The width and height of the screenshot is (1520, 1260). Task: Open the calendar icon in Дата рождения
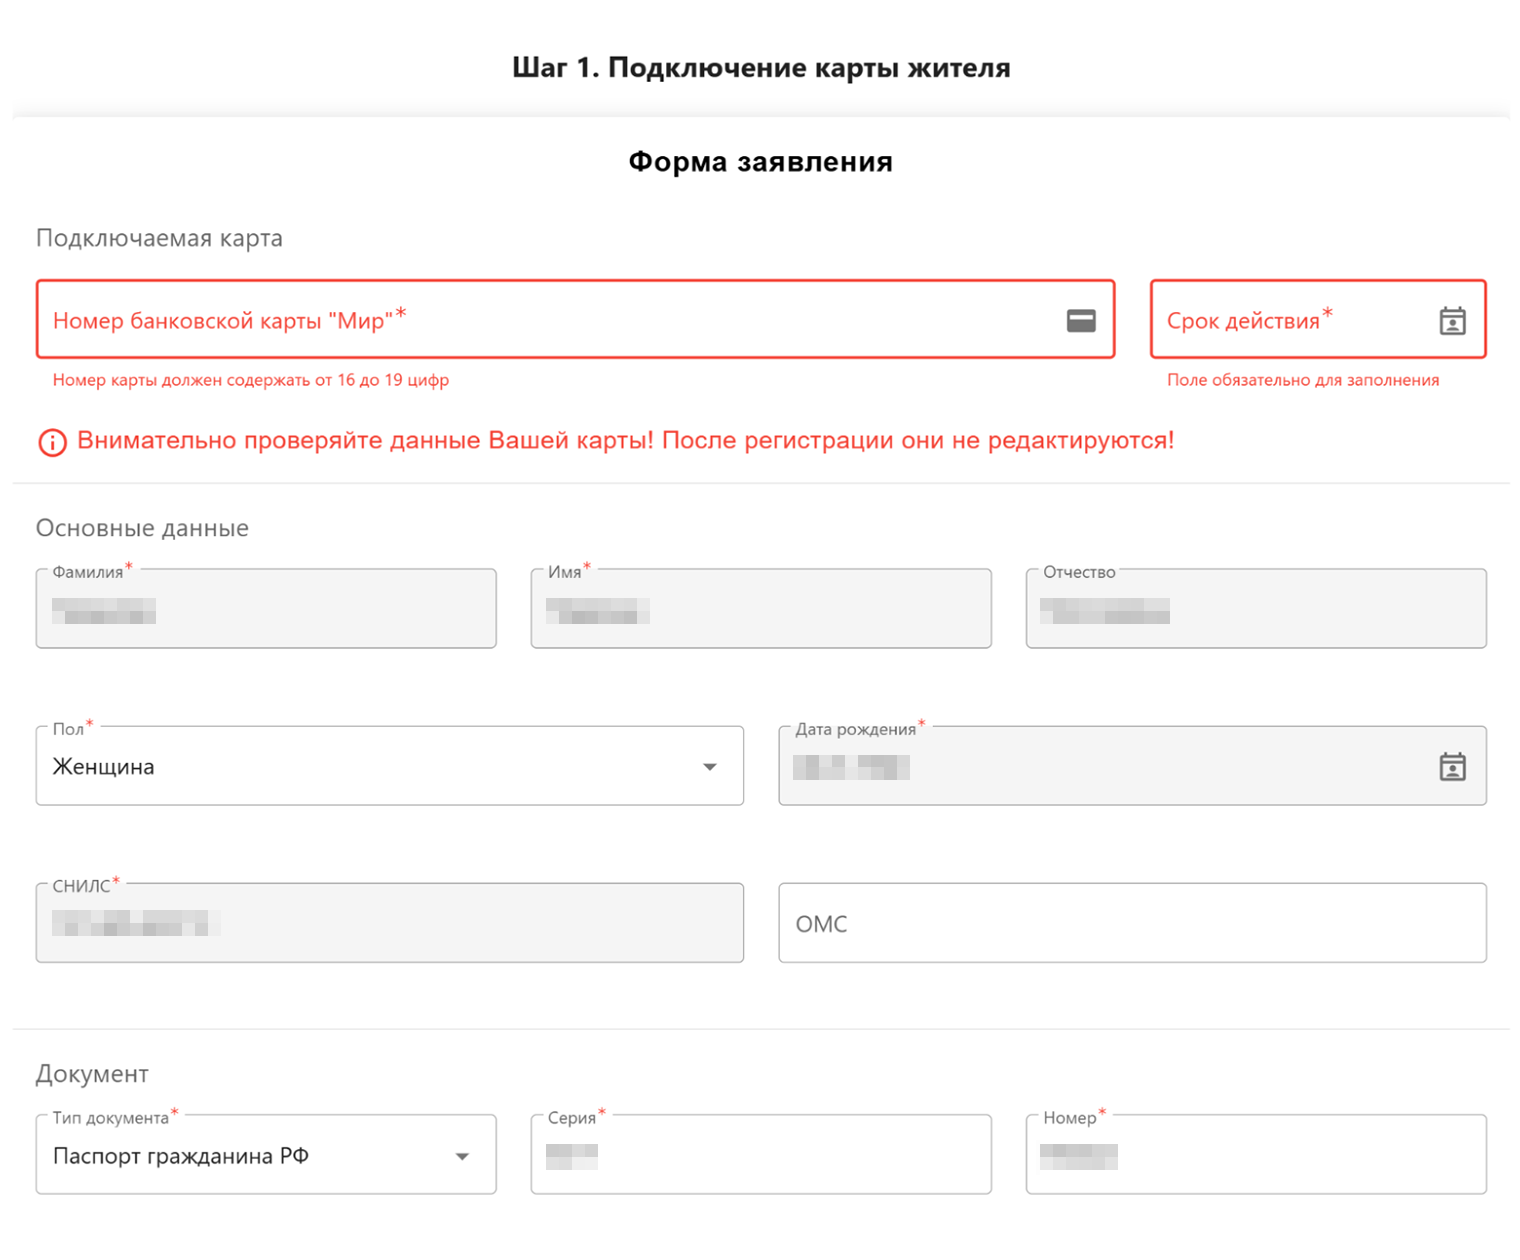pos(1452,767)
